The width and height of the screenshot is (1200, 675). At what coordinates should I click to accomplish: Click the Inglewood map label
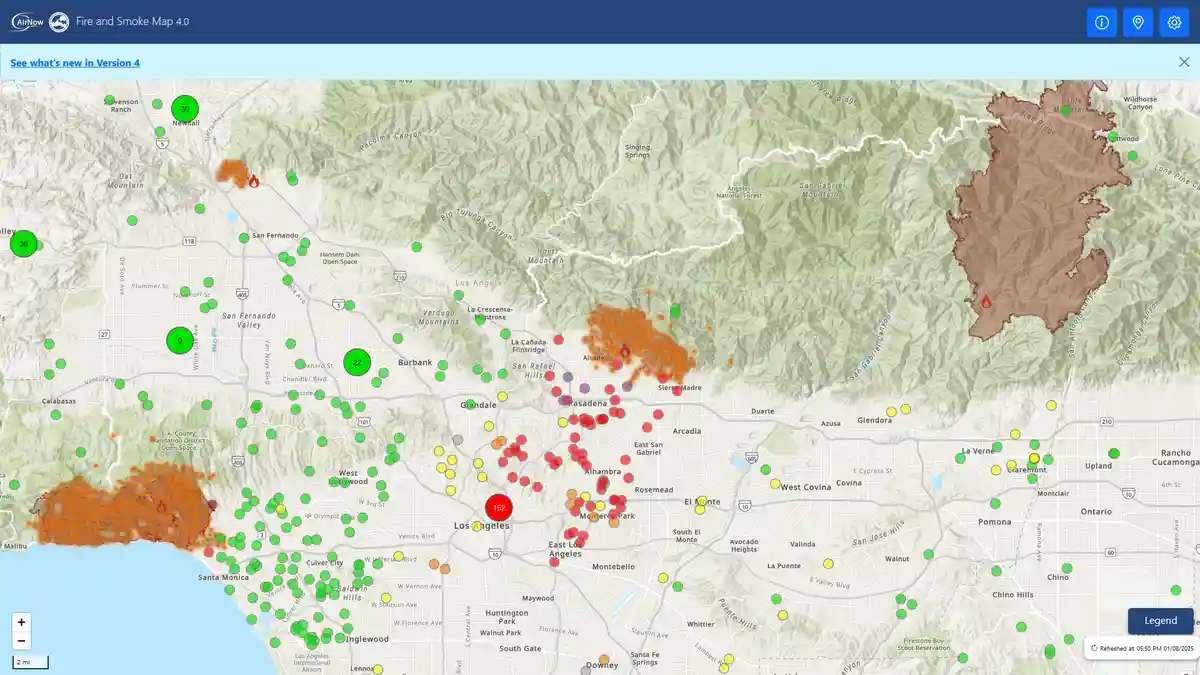pos(366,639)
